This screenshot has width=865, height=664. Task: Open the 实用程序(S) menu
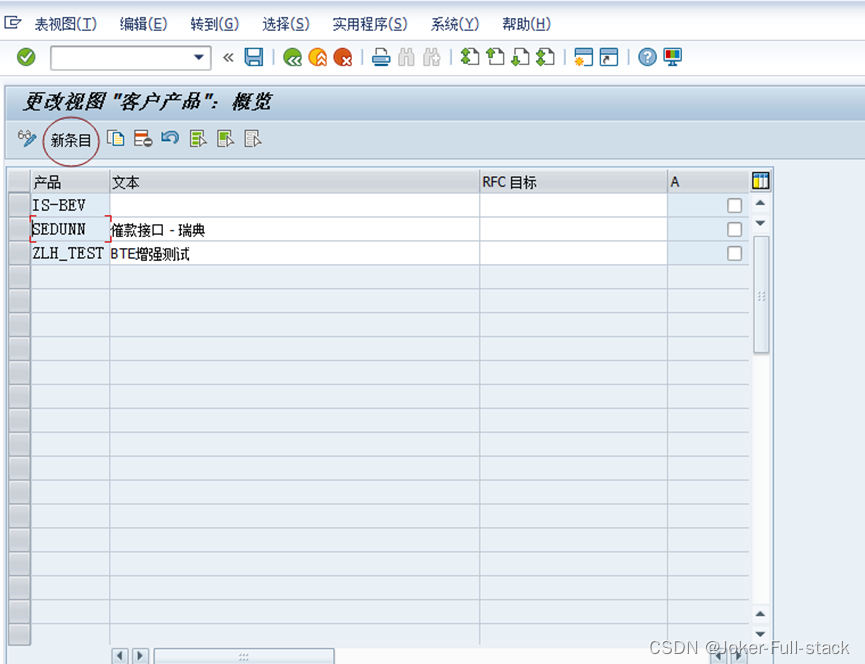coord(370,24)
